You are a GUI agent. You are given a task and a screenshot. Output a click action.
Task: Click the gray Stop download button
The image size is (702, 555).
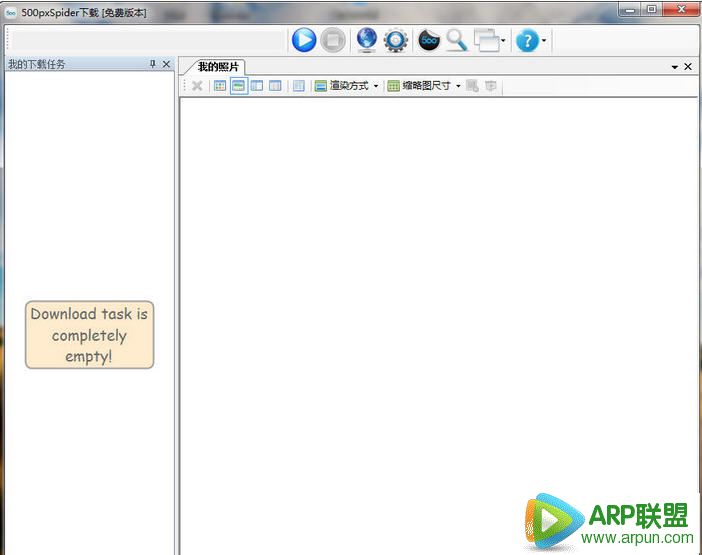click(x=333, y=40)
